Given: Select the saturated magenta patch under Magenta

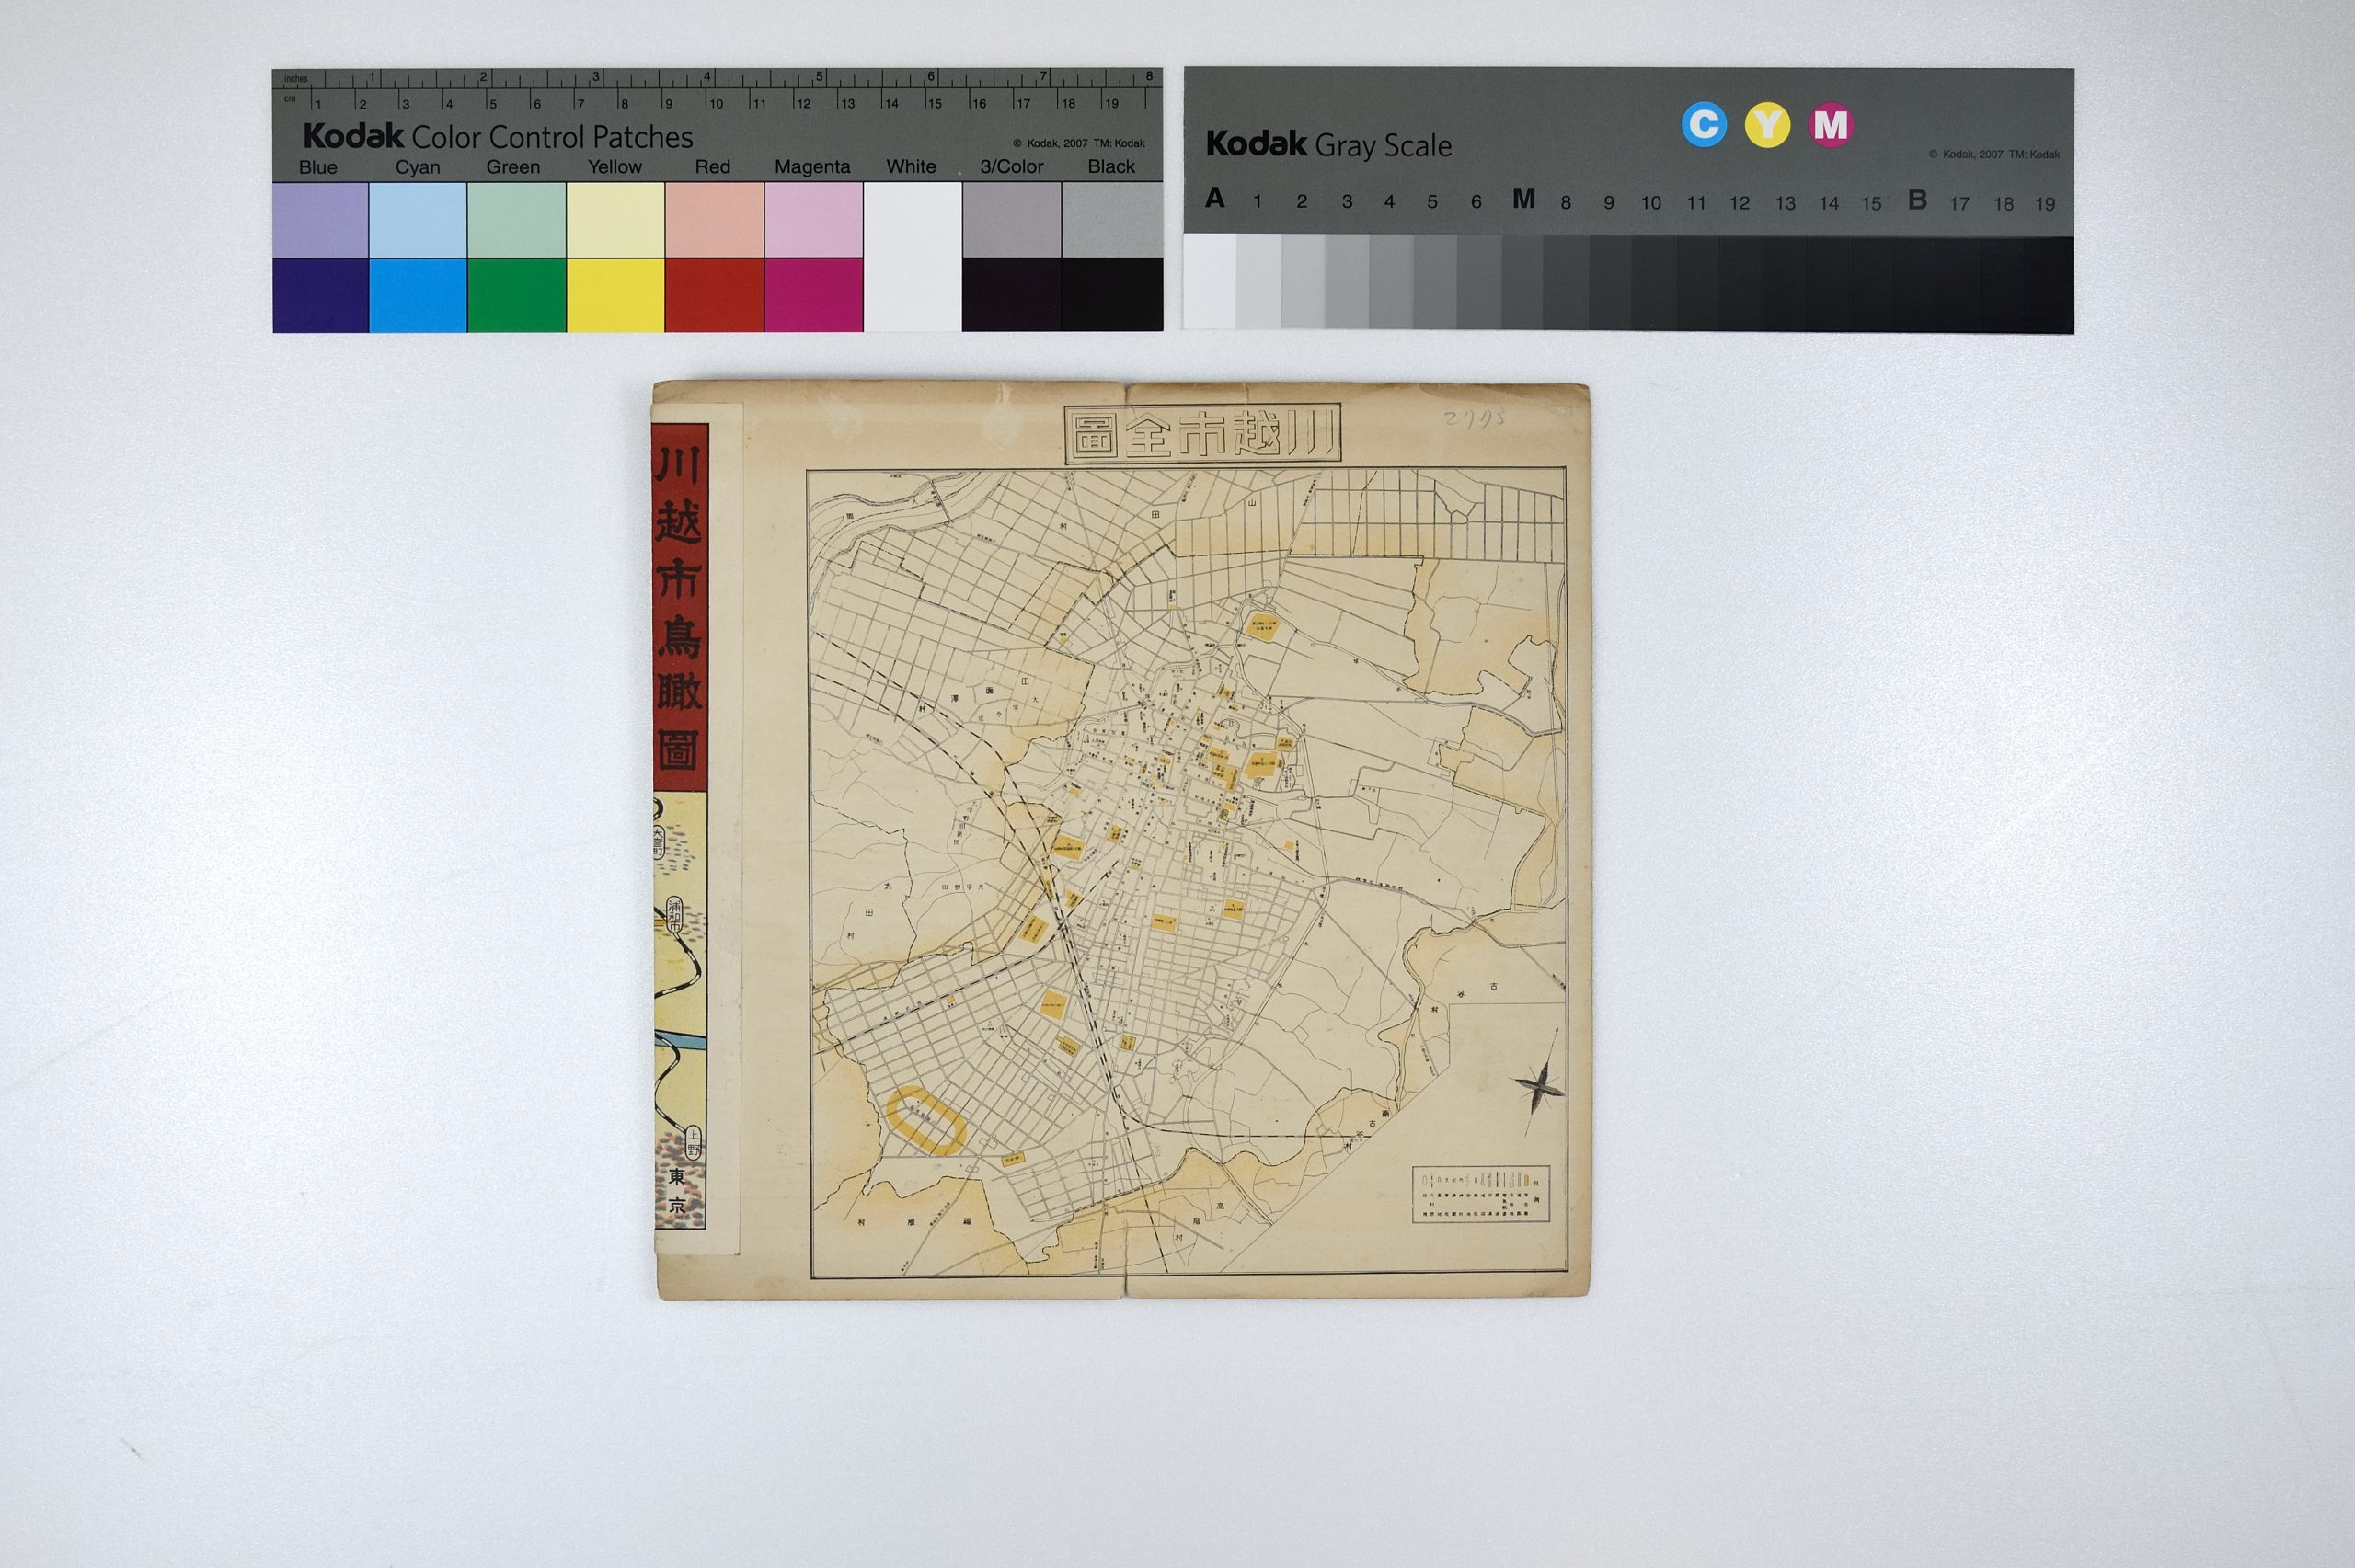Looking at the screenshot, I should (813, 295).
